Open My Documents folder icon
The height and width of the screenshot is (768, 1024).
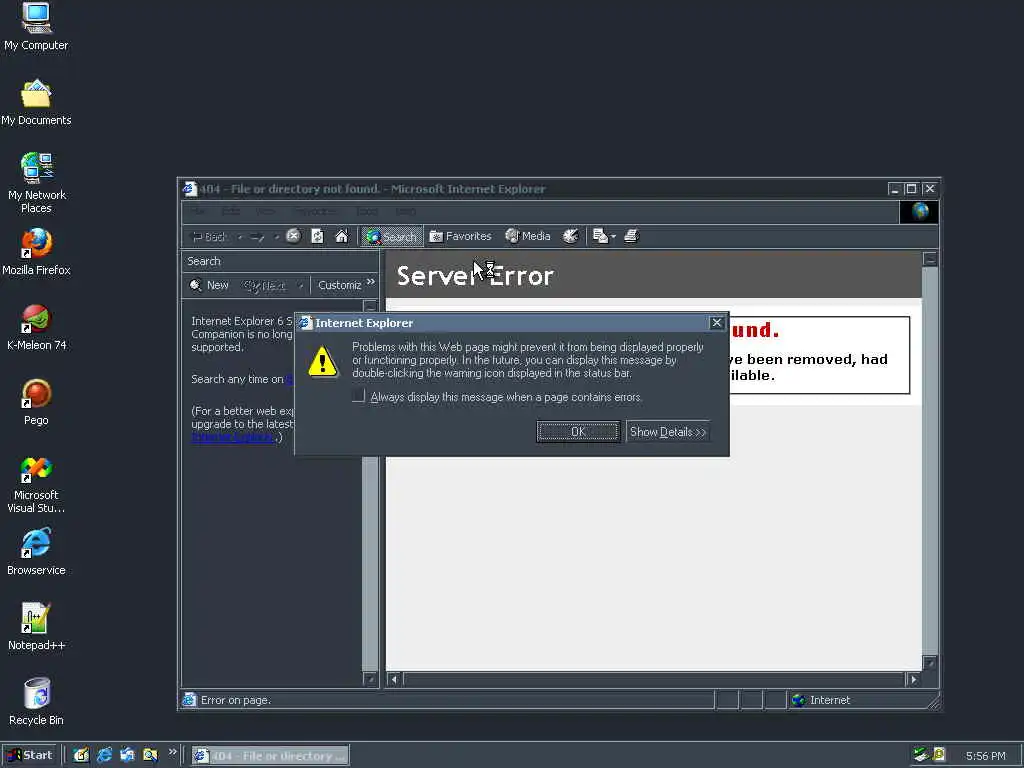pyautogui.click(x=36, y=103)
